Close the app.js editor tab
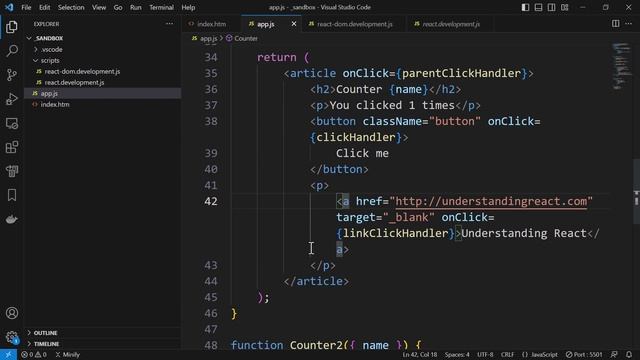The height and width of the screenshot is (360, 640). pyautogui.click(x=293, y=24)
